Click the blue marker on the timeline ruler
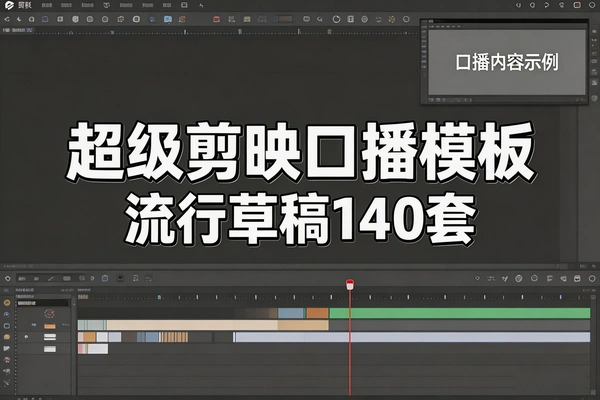Viewport: 600px width, 400px height. pyautogui.click(x=158, y=297)
